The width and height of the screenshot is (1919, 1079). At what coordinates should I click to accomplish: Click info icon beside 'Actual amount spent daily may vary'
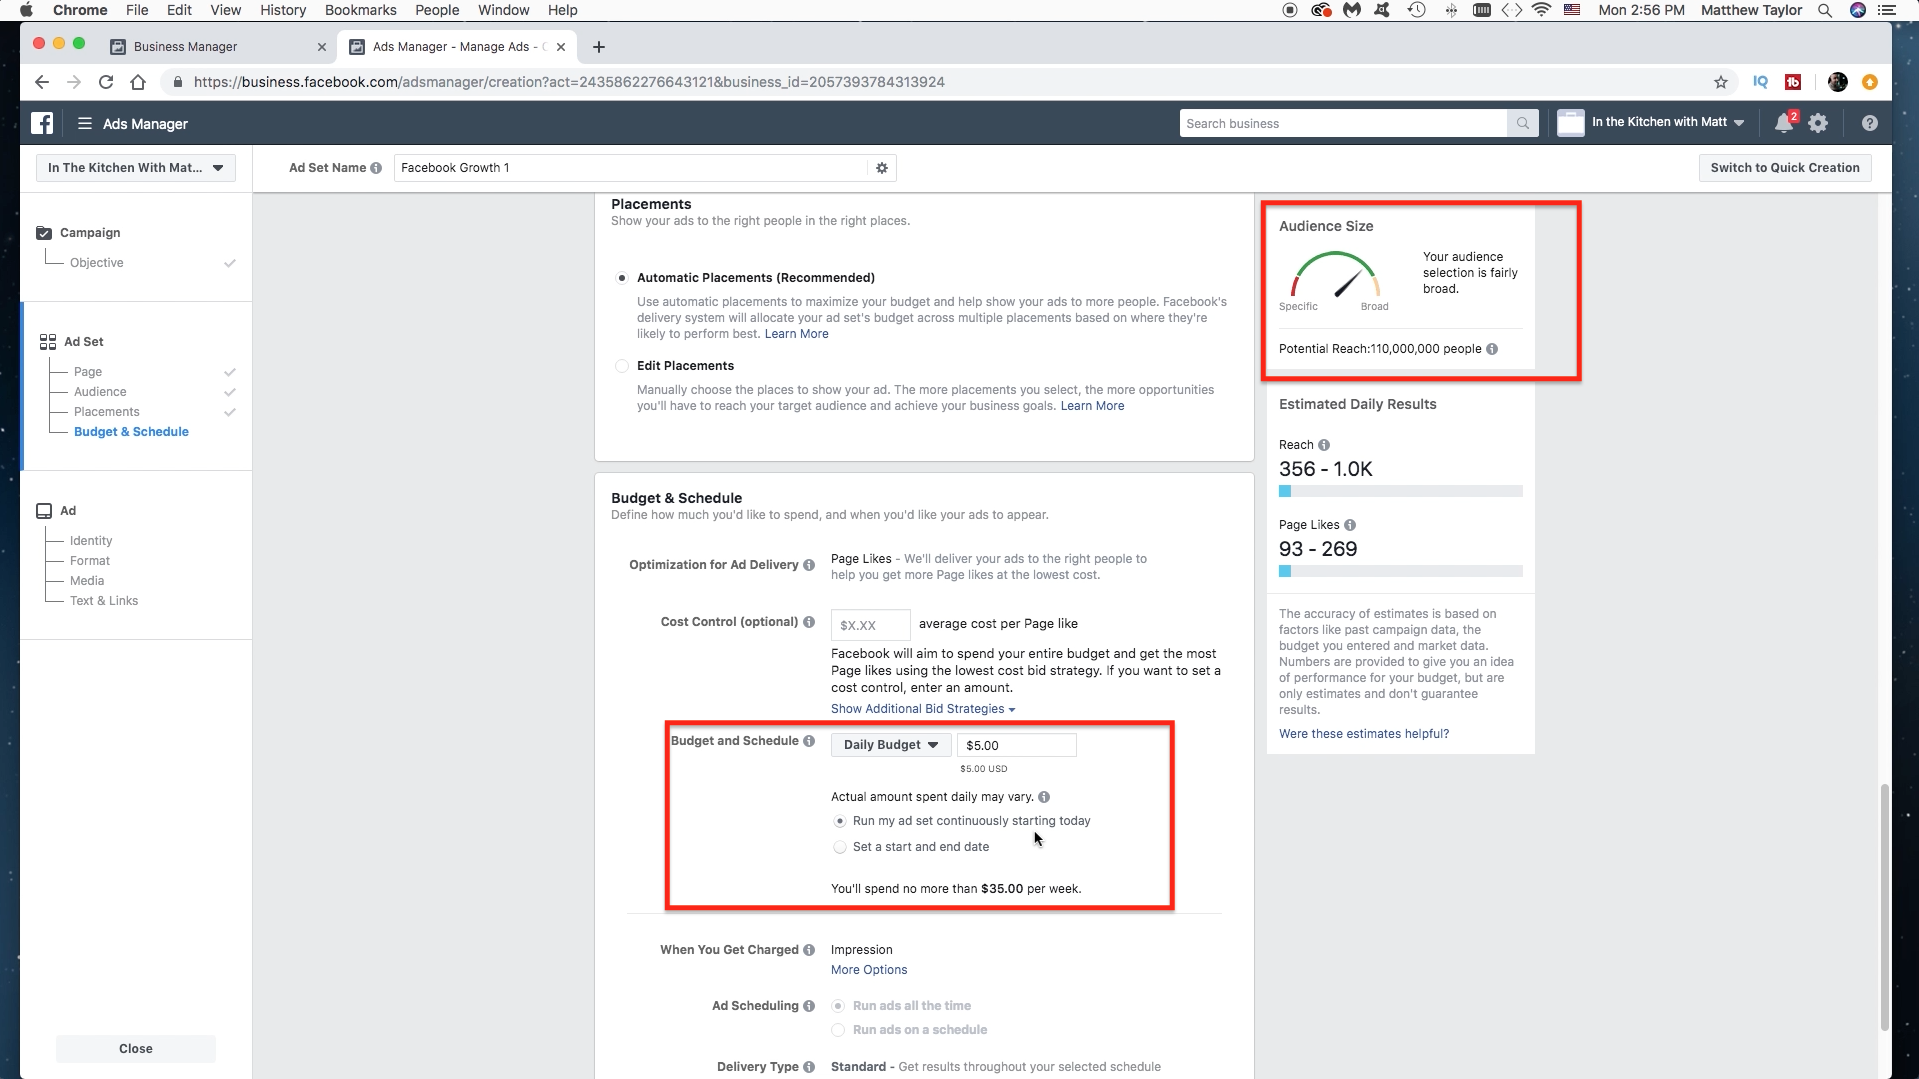[1044, 797]
